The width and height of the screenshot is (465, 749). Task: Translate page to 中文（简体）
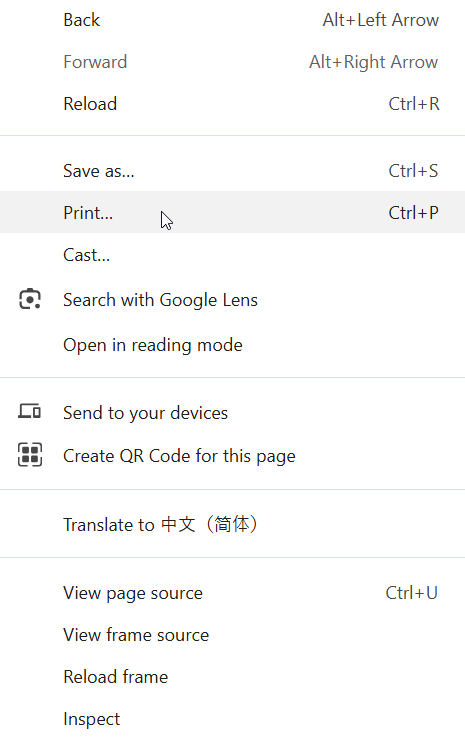point(232,524)
